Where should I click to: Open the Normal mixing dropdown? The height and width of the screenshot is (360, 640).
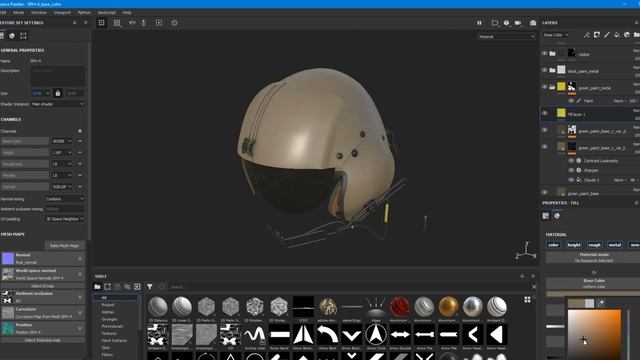[x=64, y=199]
